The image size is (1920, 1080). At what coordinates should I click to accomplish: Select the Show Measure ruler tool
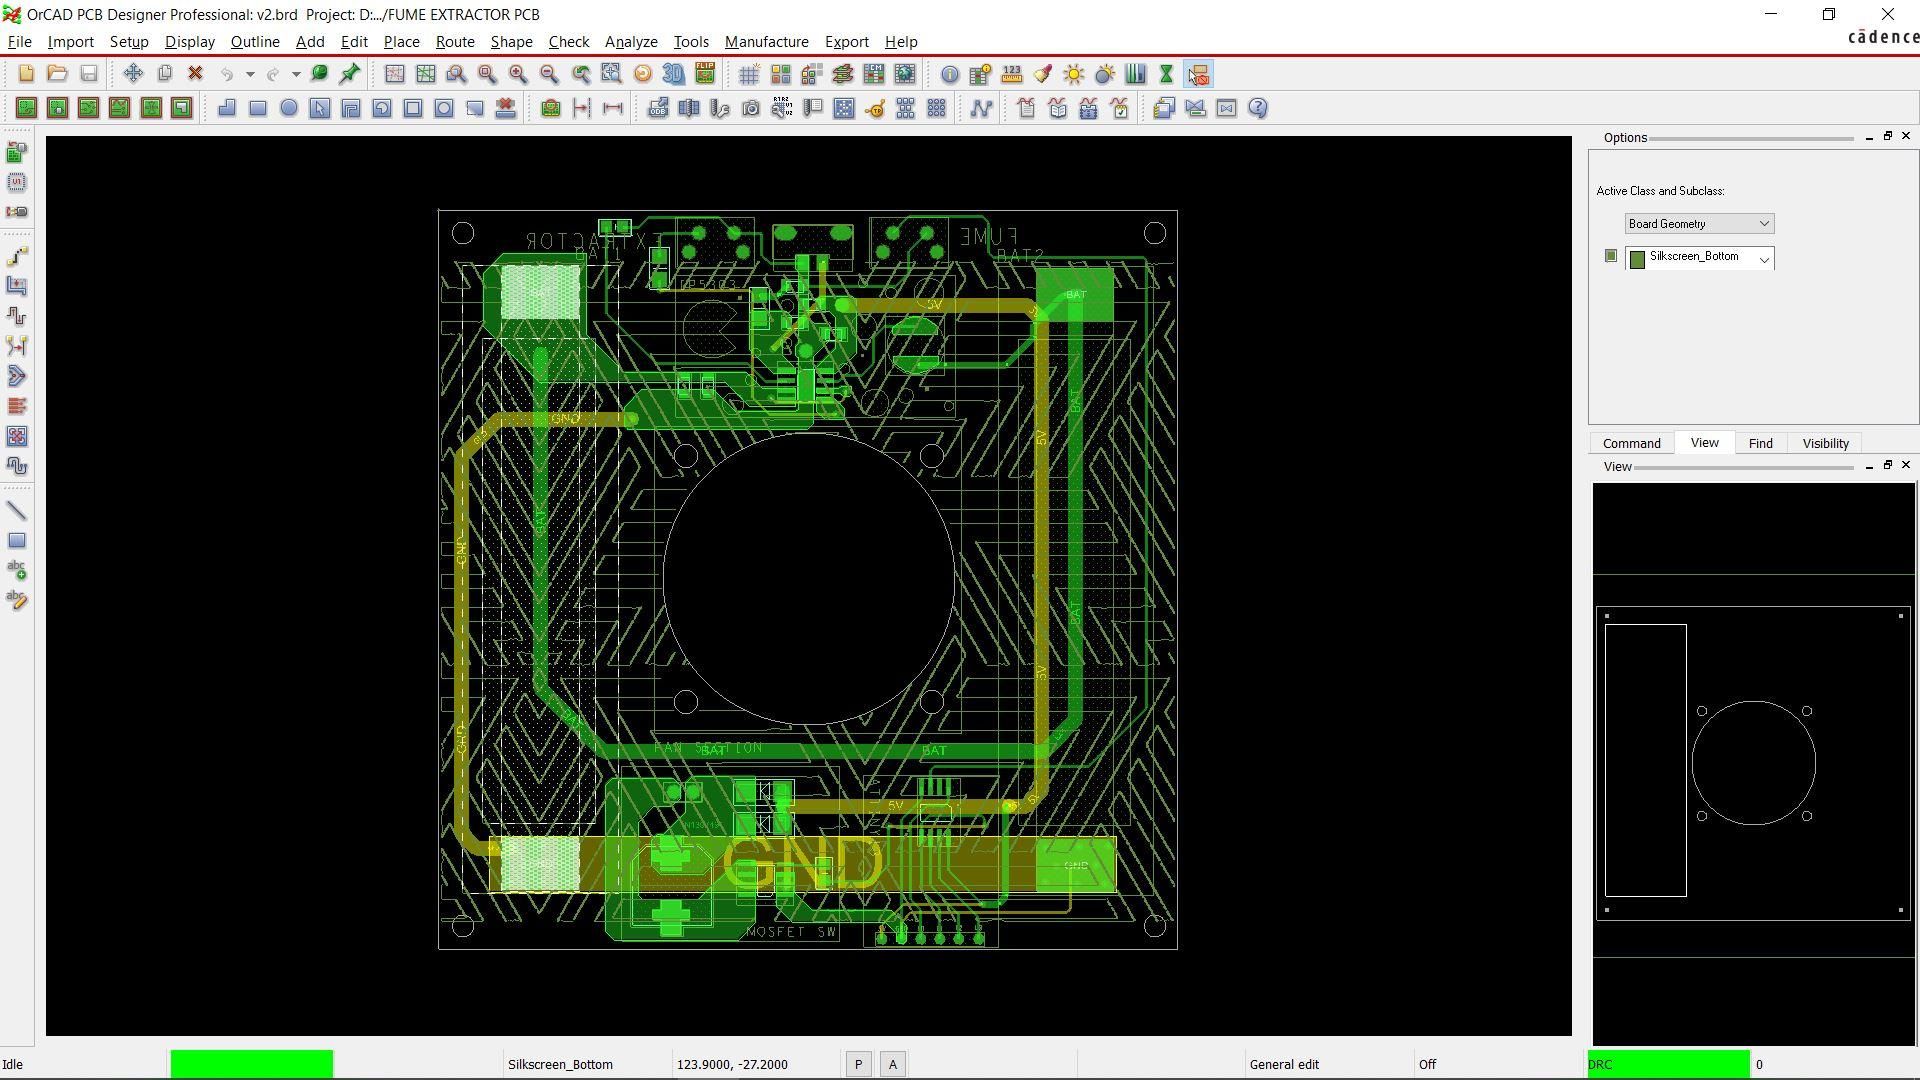point(1012,74)
